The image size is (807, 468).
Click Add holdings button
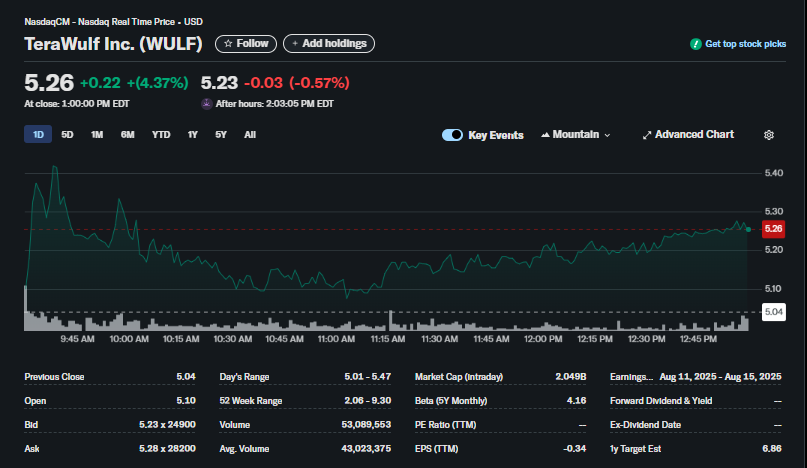click(x=329, y=44)
